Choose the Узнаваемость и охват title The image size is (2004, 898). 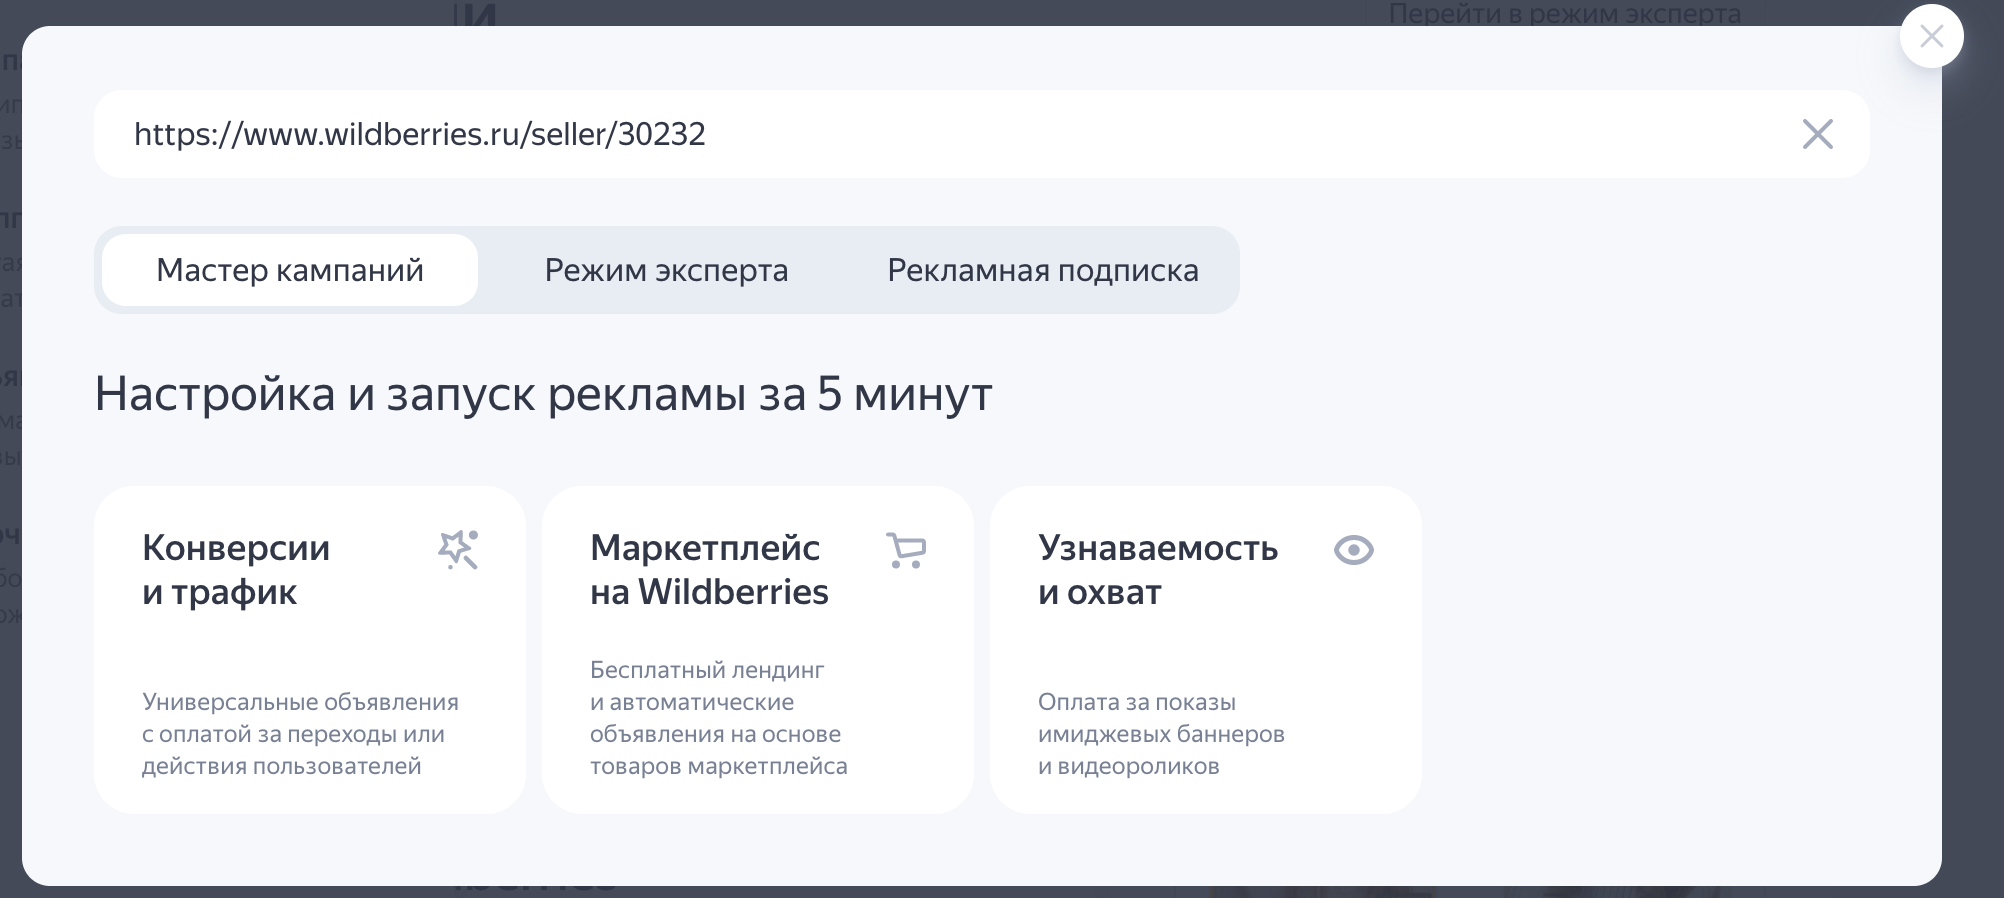1158,570
